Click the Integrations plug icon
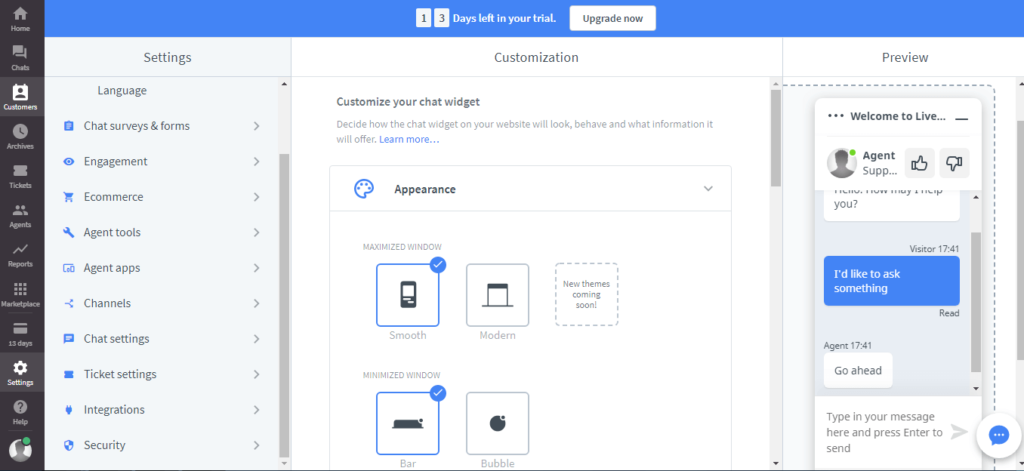Screen dimensions: 1024x471 tap(69, 410)
